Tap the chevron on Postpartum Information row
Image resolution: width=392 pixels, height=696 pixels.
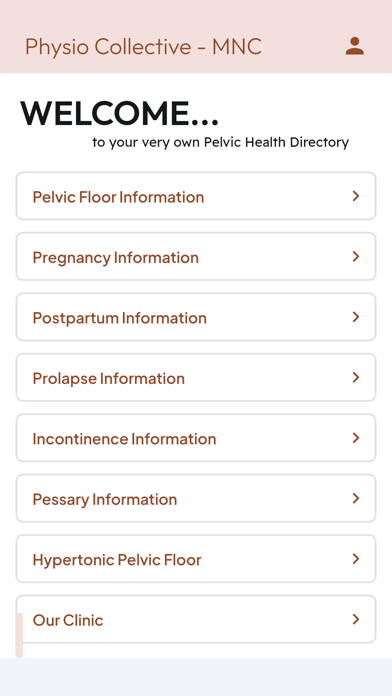tap(356, 317)
